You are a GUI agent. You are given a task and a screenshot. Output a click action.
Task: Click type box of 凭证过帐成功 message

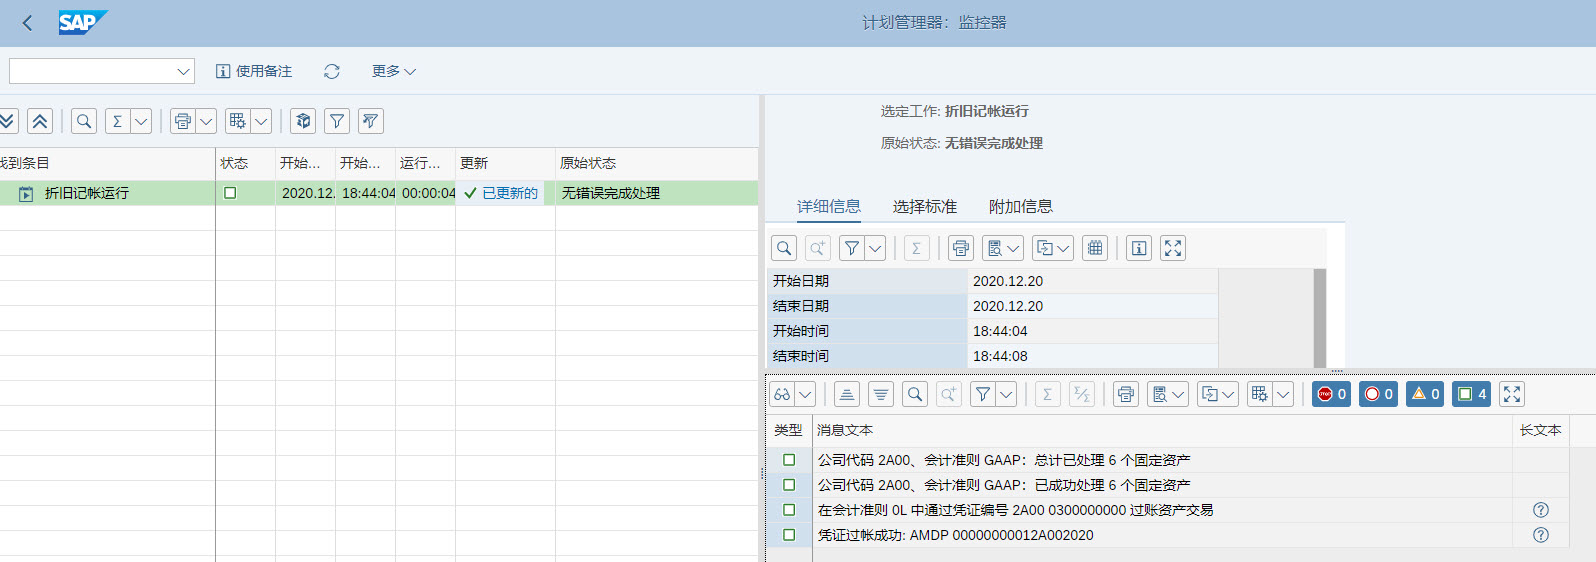(x=789, y=535)
